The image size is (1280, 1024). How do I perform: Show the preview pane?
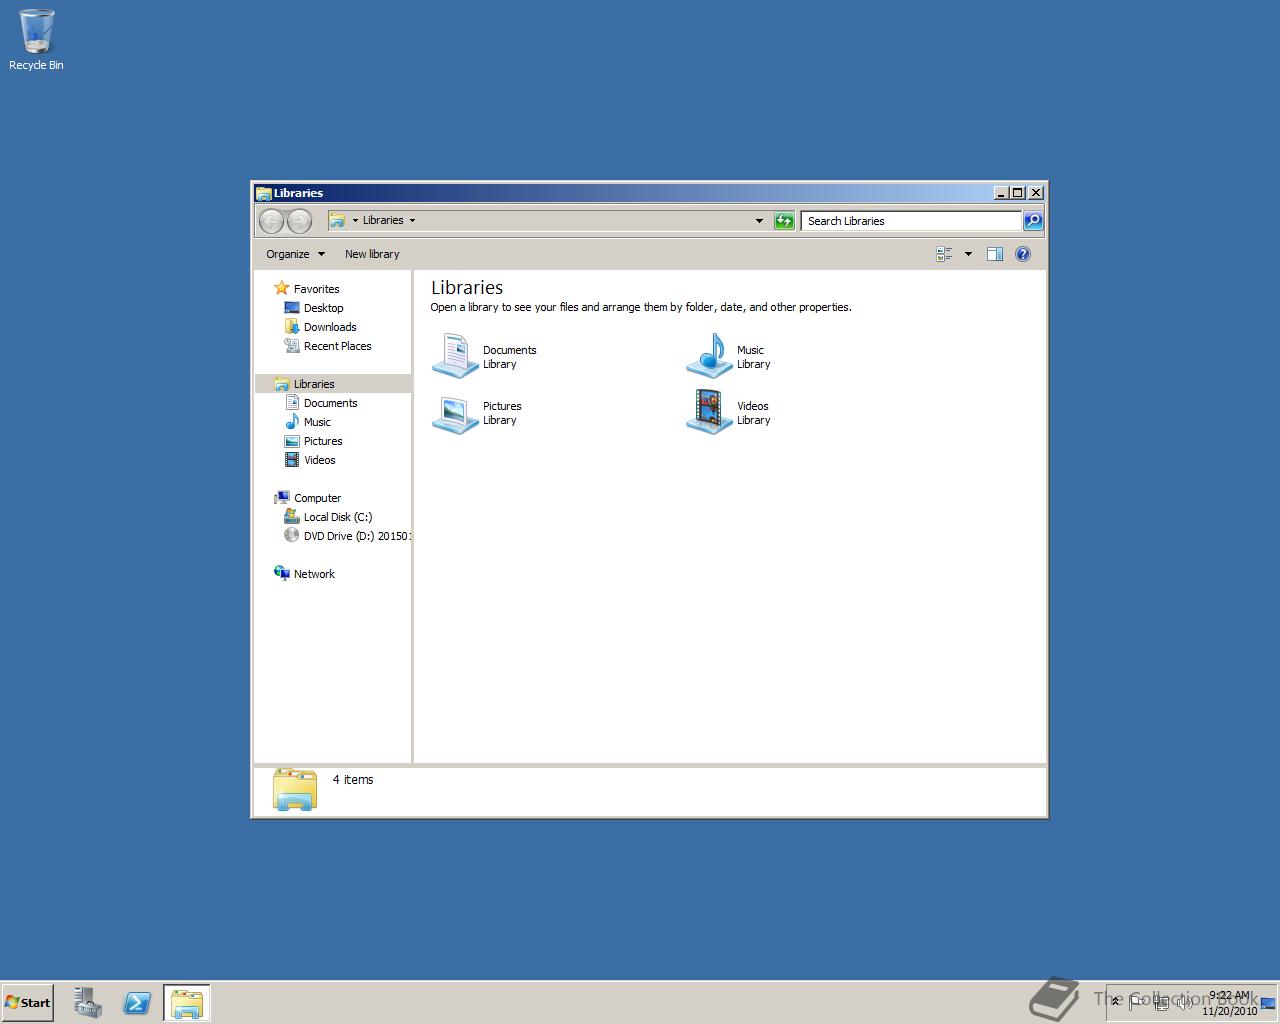(x=994, y=254)
